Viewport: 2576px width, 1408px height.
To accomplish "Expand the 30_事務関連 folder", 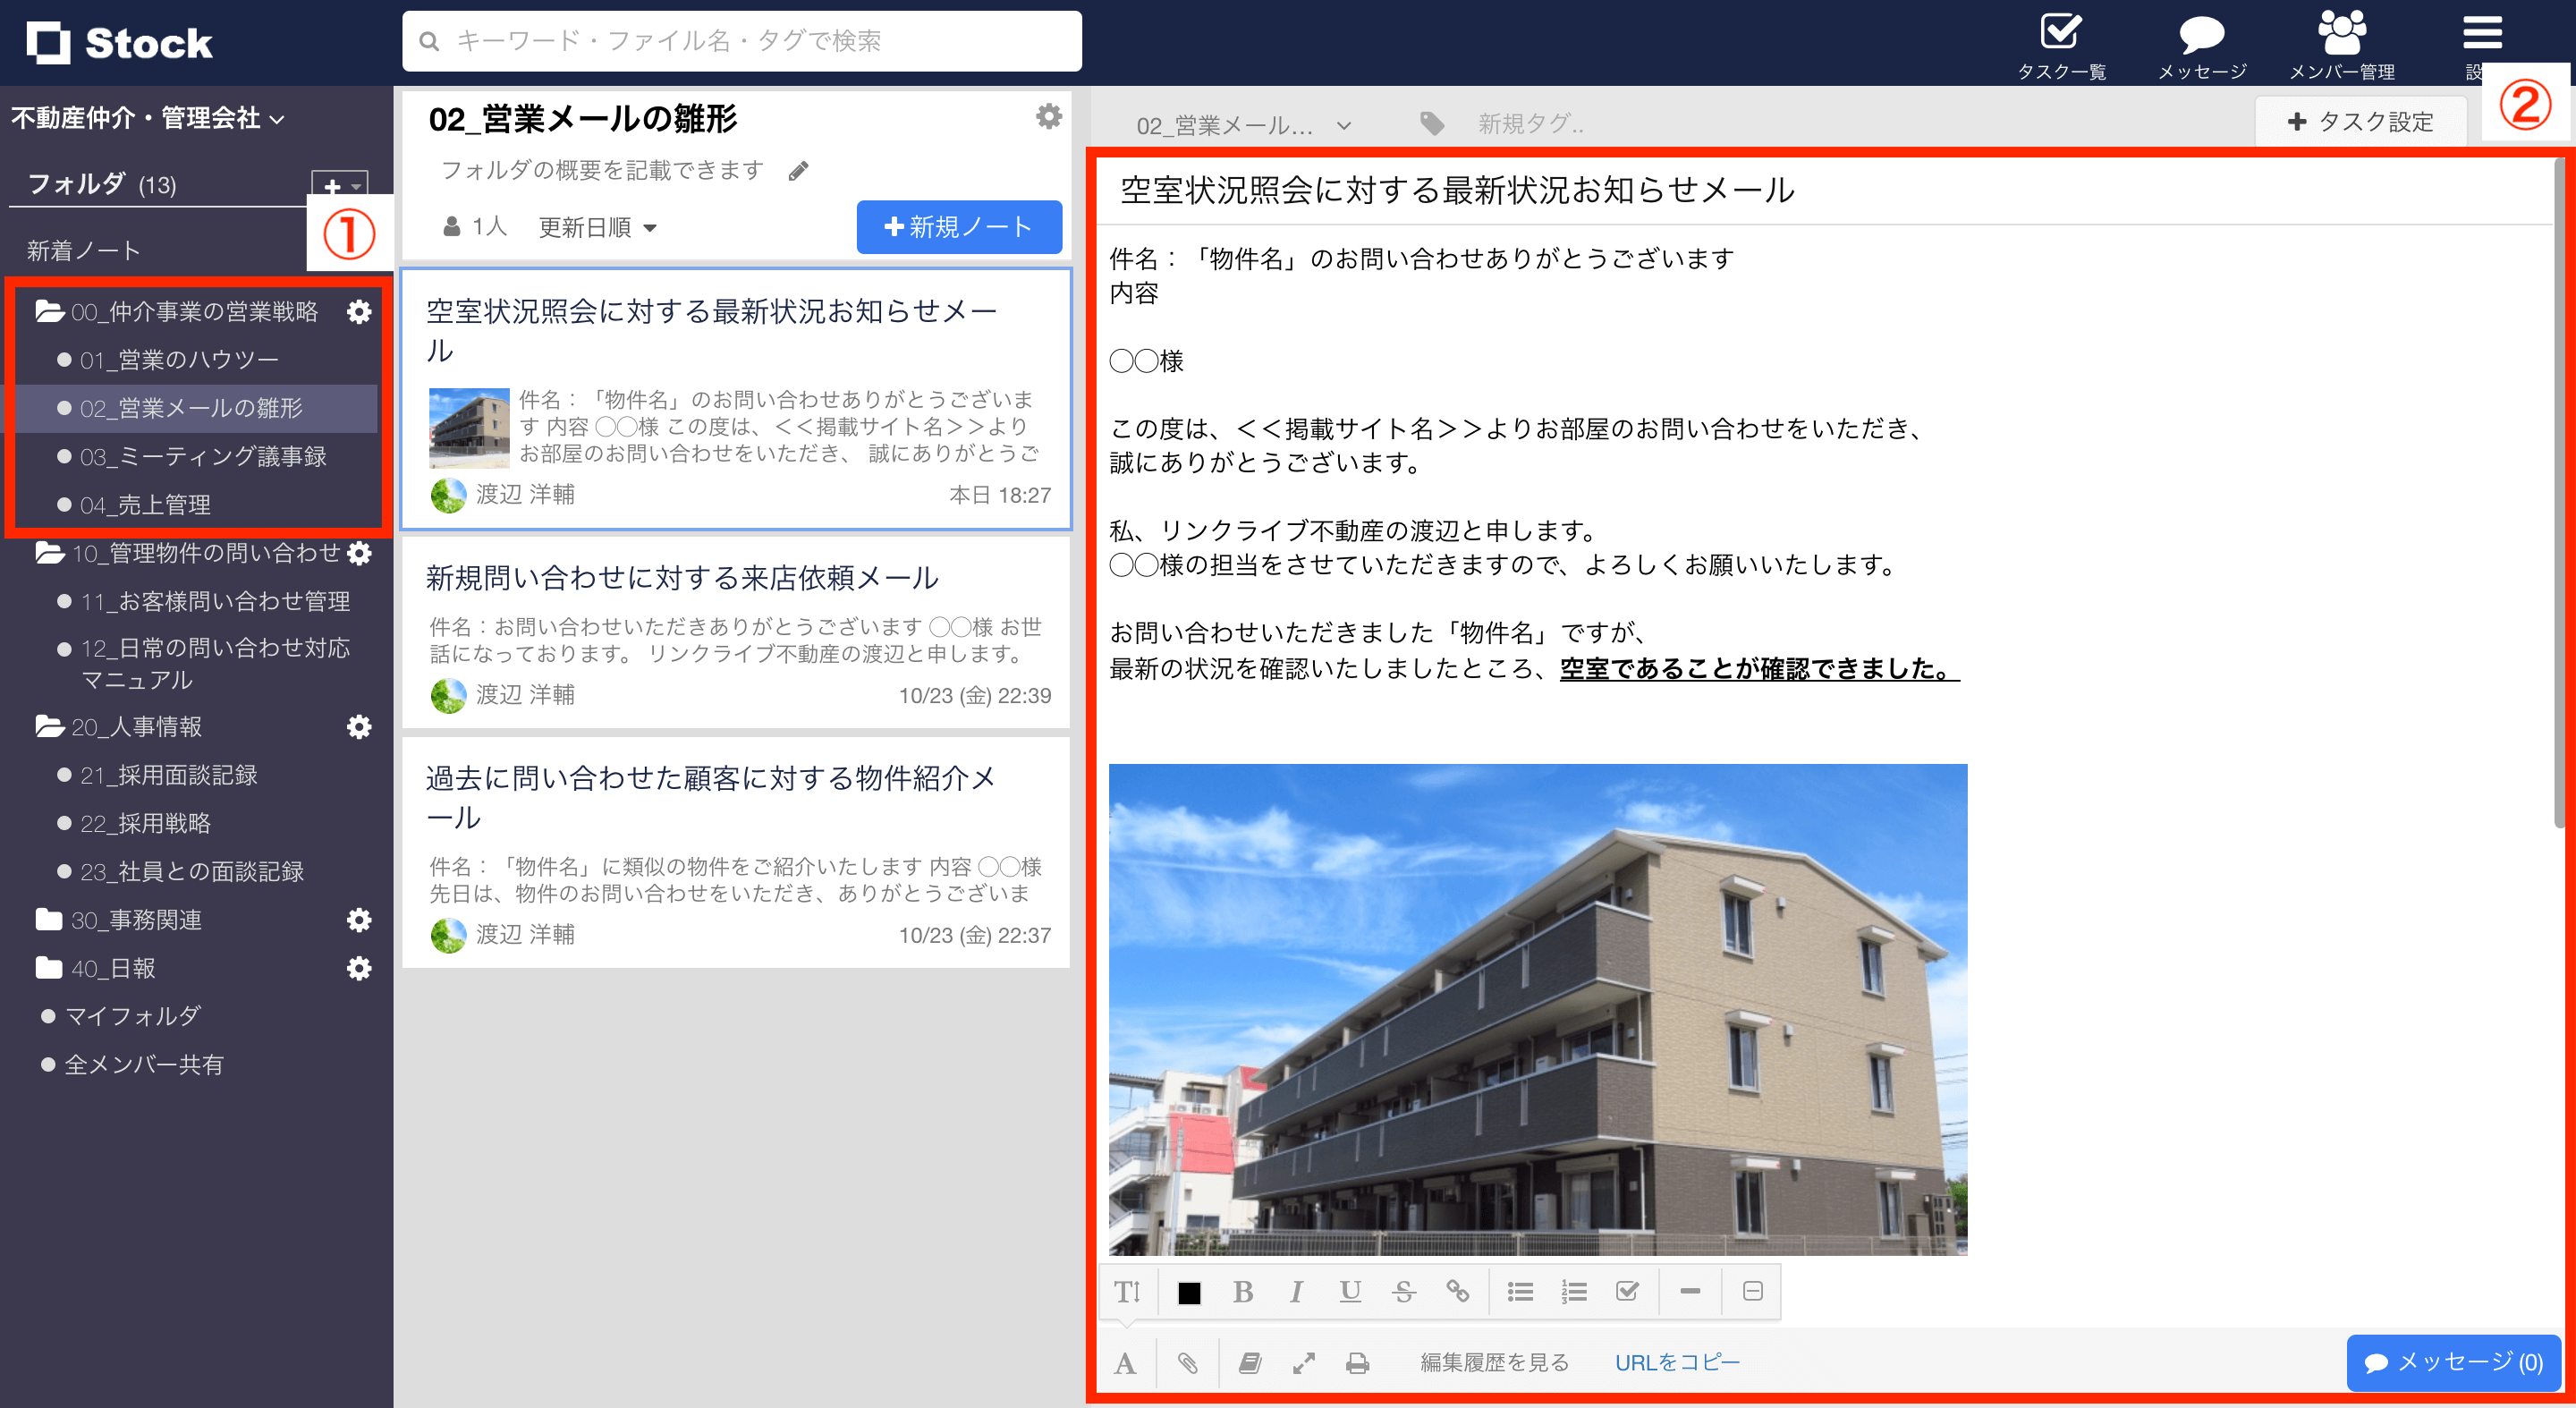I will (49, 920).
